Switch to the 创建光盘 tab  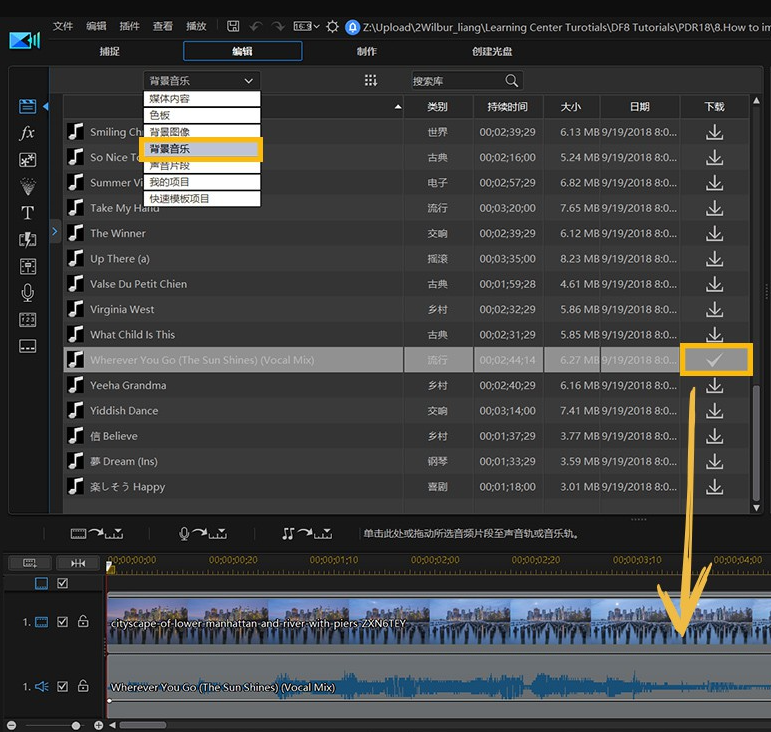click(x=492, y=51)
